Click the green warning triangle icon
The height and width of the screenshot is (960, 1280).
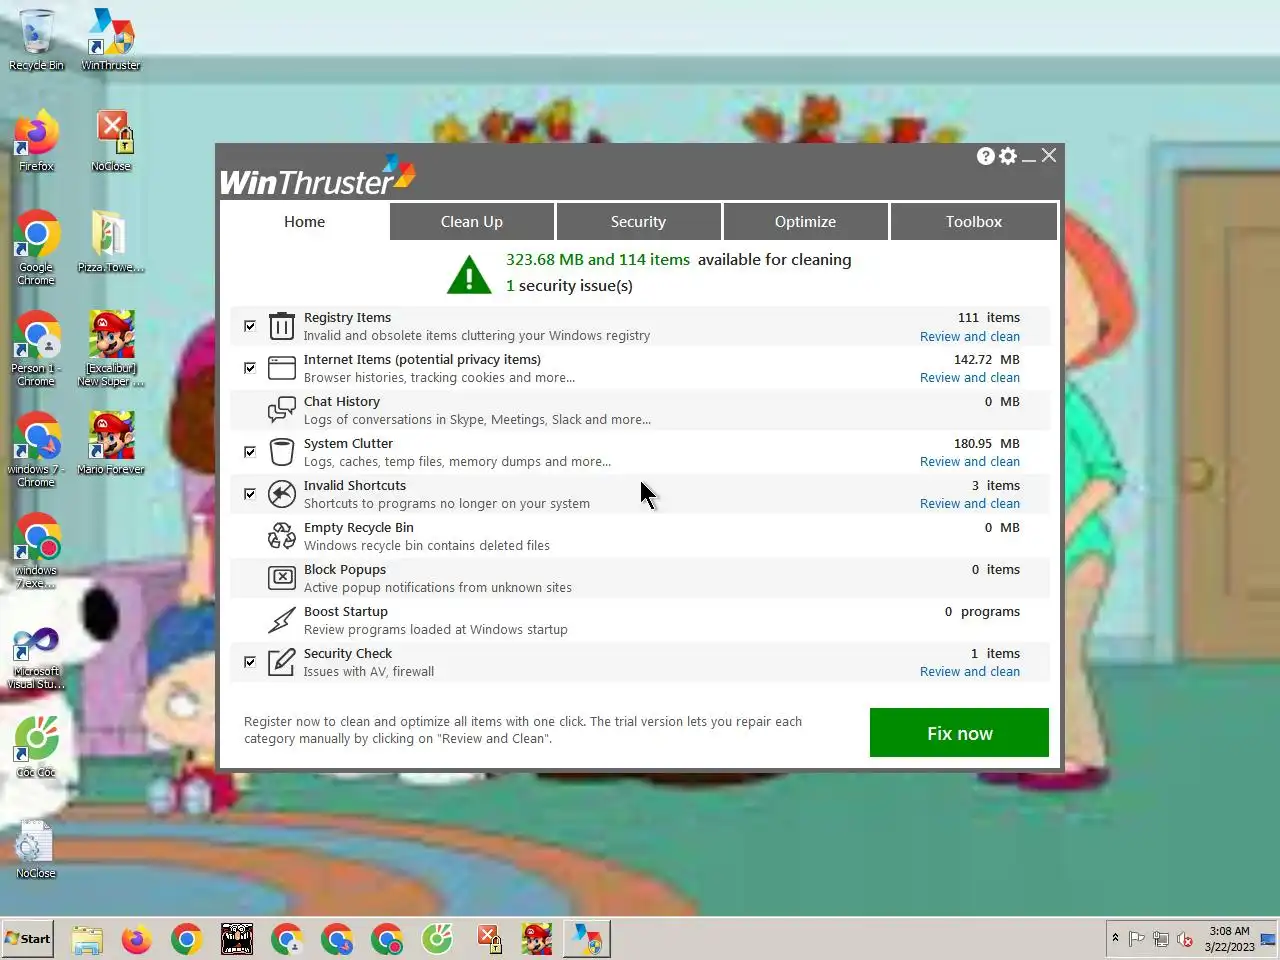click(469, 274)
